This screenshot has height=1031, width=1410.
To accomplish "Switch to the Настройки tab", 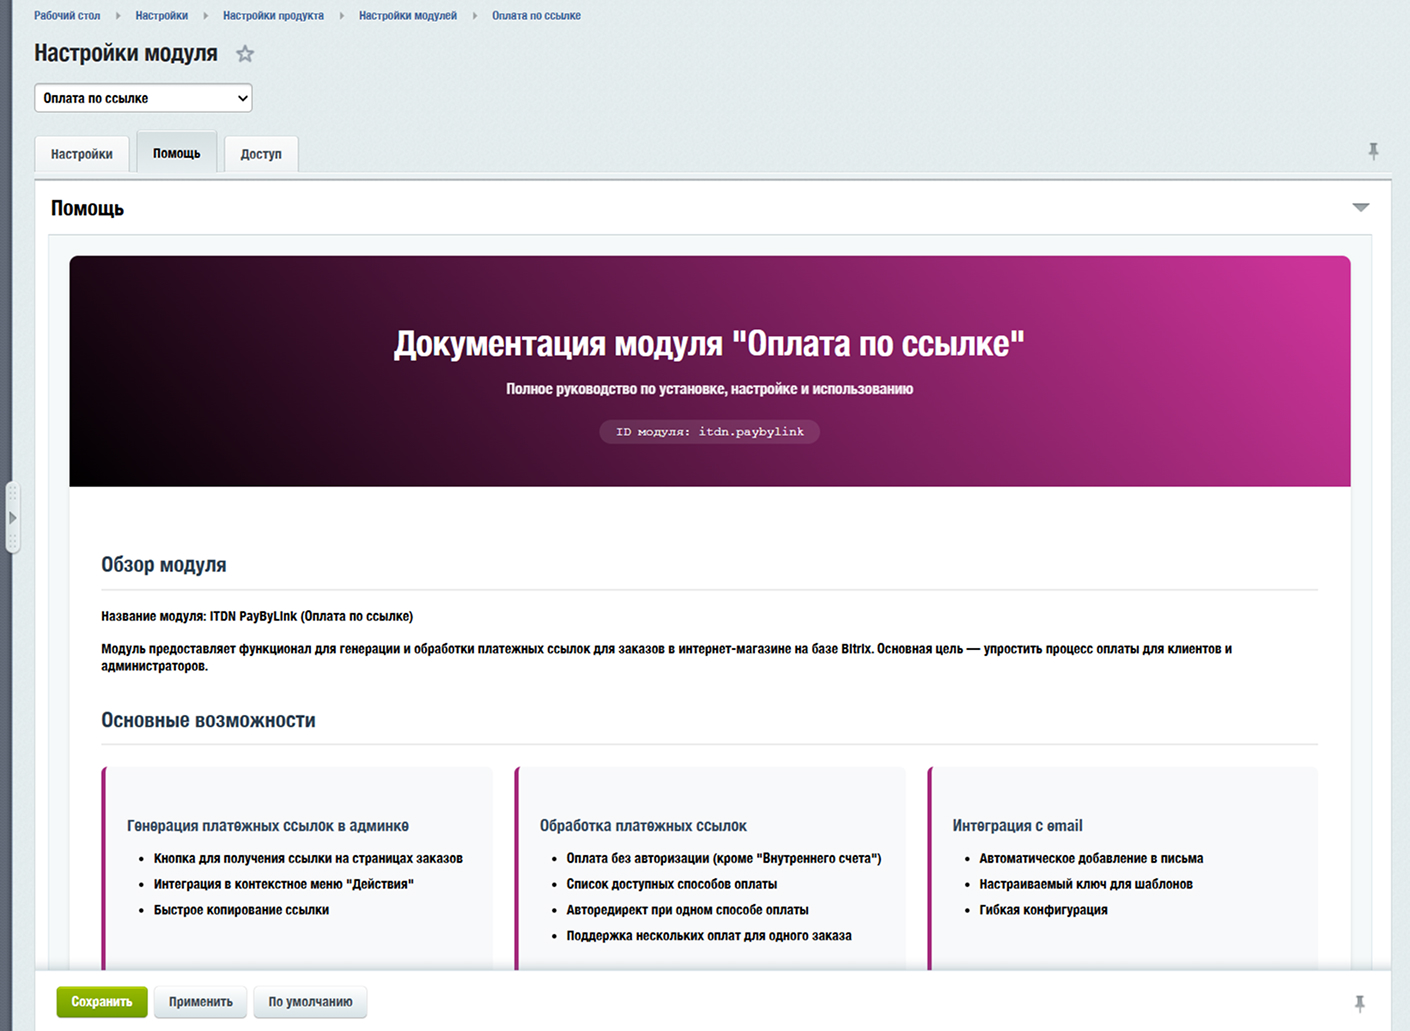I will pos(81,153).
